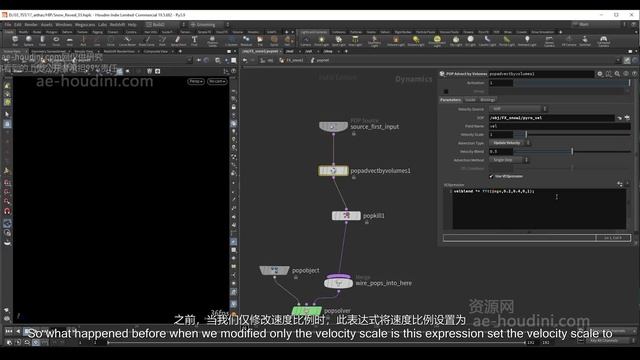Add a Distant Light from shelf
Viewport: 640px width, 360px height.
tap(416, 40)
